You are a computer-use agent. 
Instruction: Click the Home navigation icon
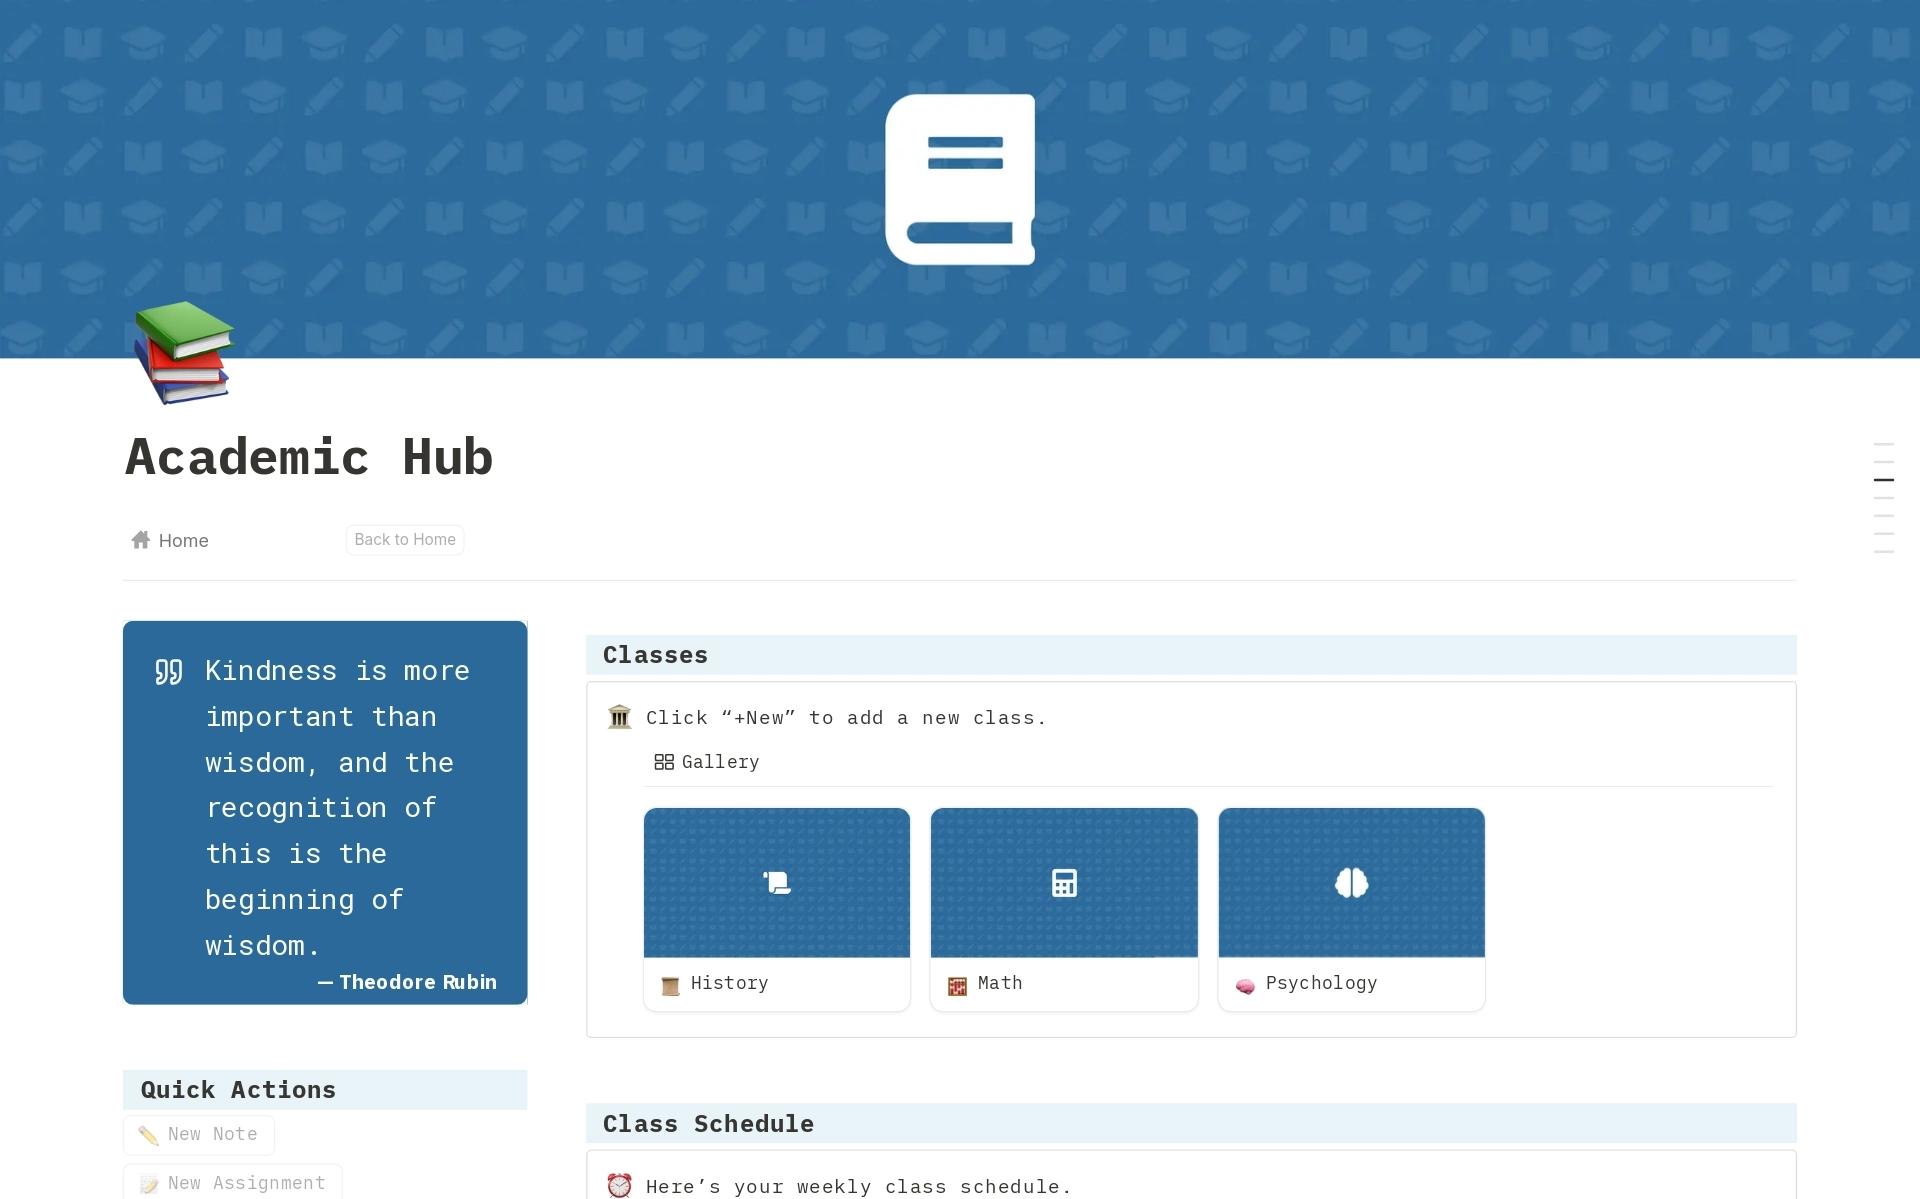click(140, 540)
